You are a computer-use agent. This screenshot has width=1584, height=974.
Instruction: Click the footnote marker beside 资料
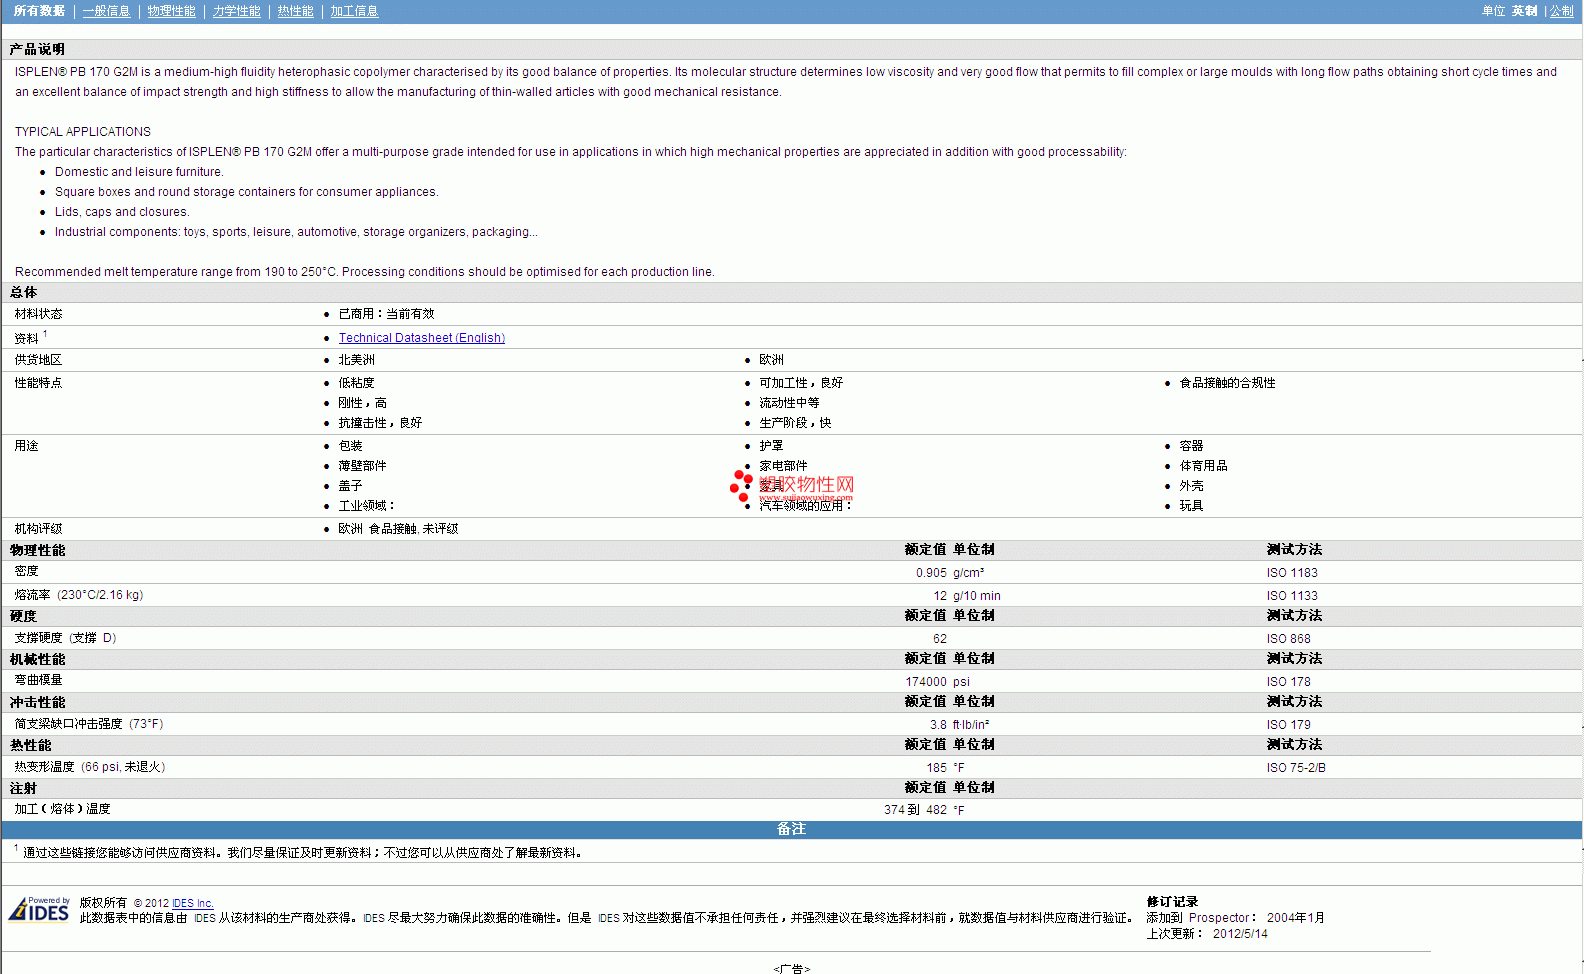pos(45,334)
